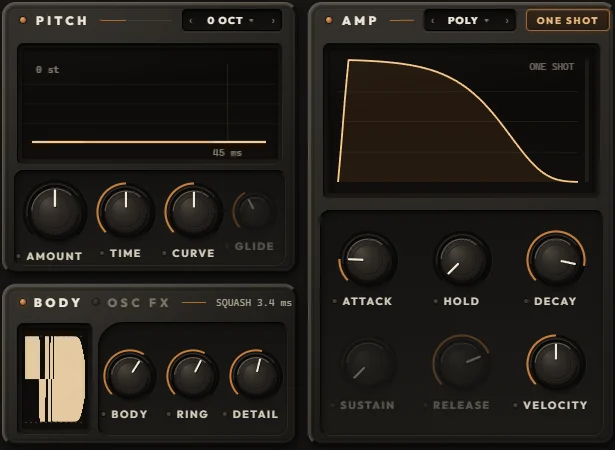The height and width of the screenshot is (450, 615).
Task: Click the dot next to VELOCITY label
Action: coord(515,405)
